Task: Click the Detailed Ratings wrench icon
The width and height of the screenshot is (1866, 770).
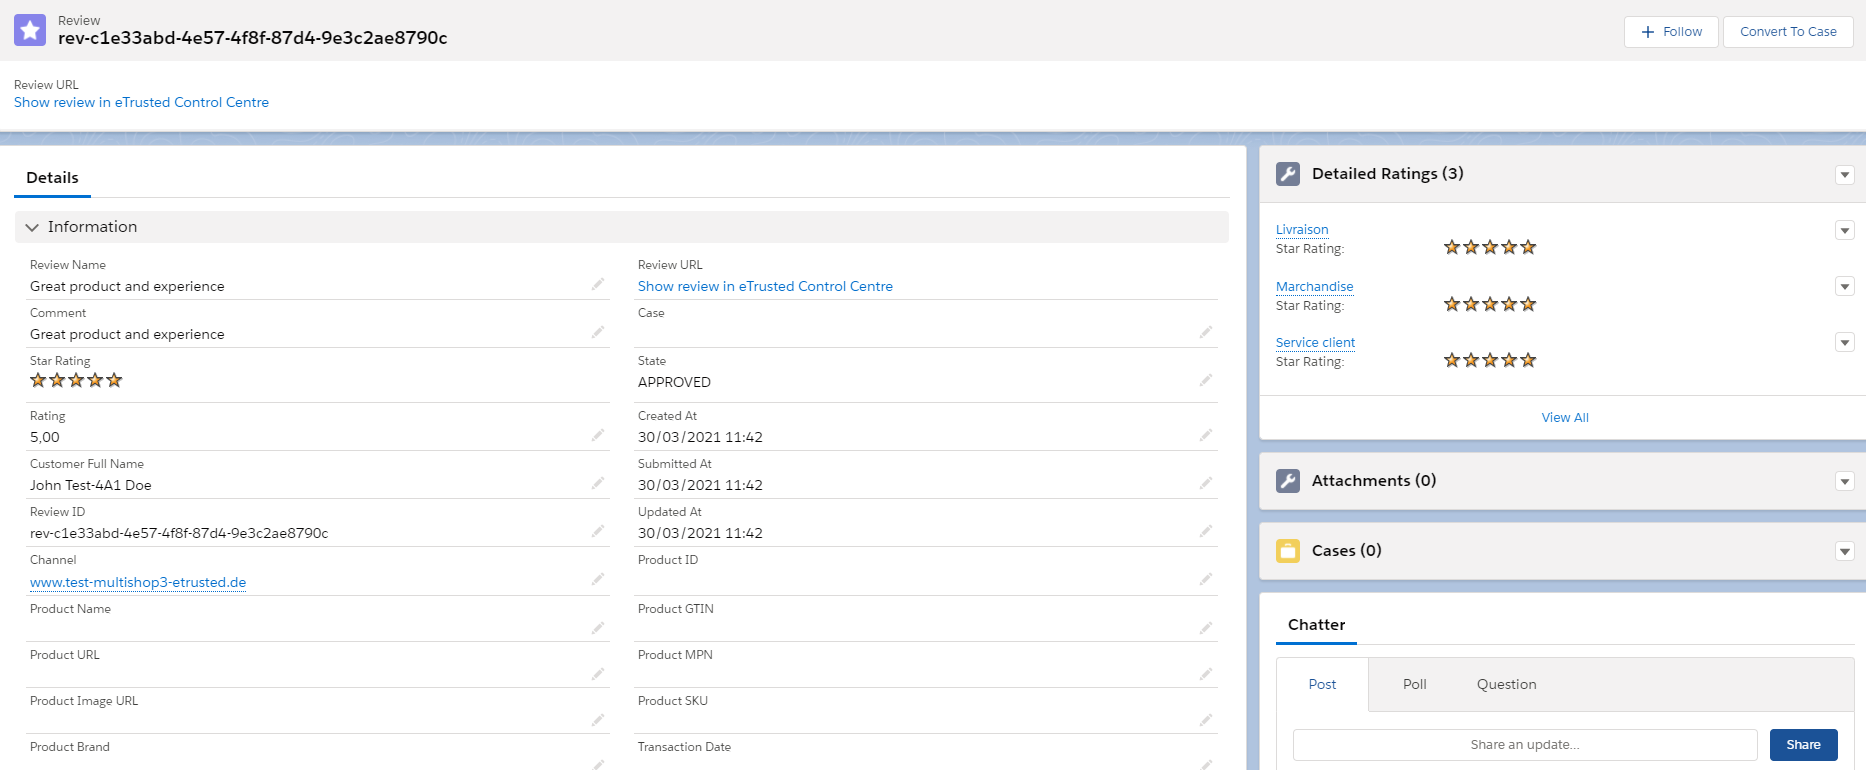Action: coord(1288,174)
